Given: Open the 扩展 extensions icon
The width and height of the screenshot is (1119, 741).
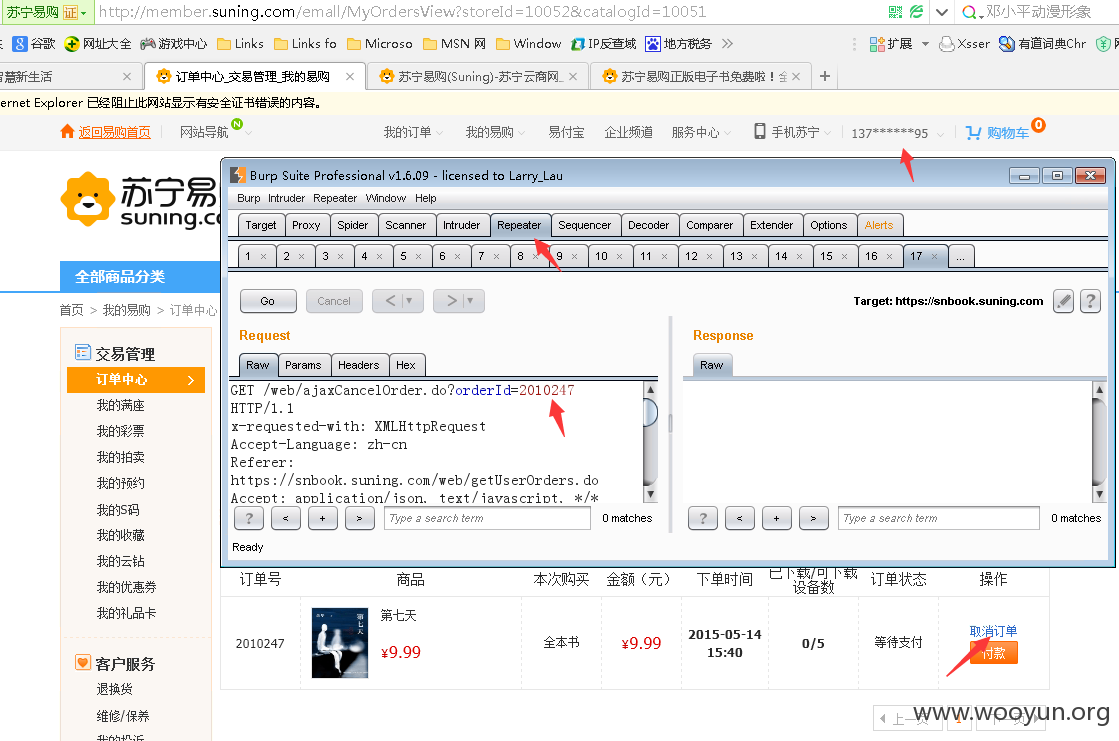Looking at the screenshot, I should coord(877,44).
